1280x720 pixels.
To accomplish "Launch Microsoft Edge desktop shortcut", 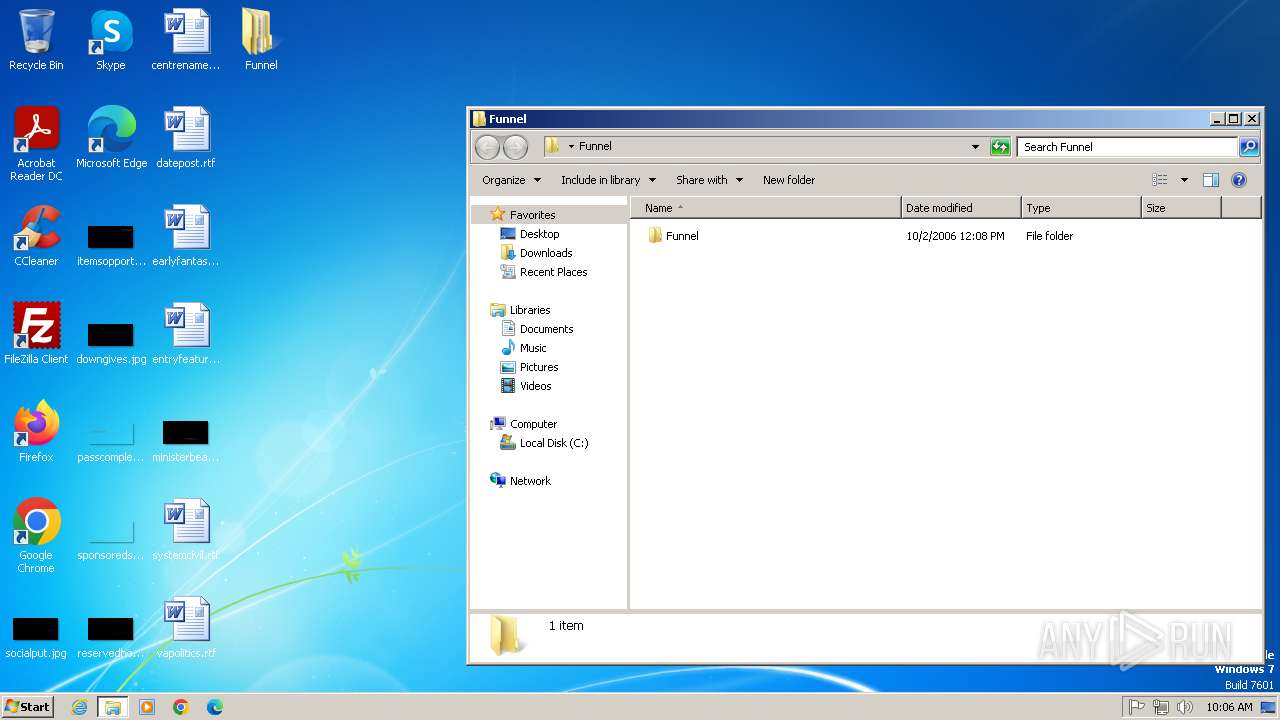I will point(111,138).
